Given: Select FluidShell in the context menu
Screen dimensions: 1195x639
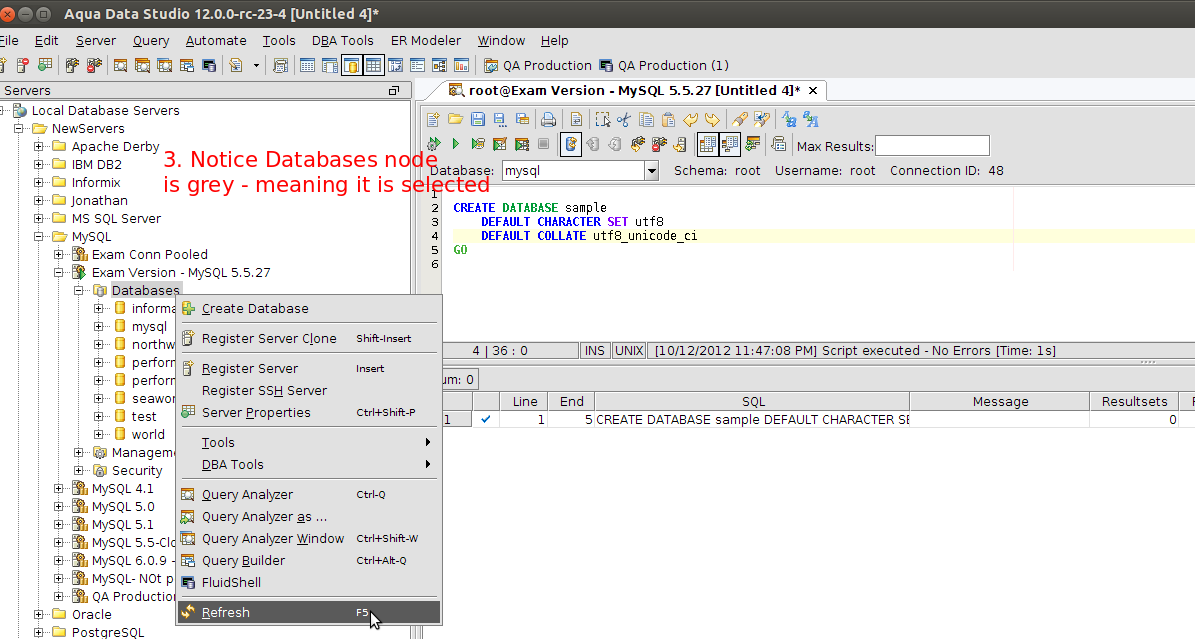Looking at the screenshot, I should coord(309,583).
